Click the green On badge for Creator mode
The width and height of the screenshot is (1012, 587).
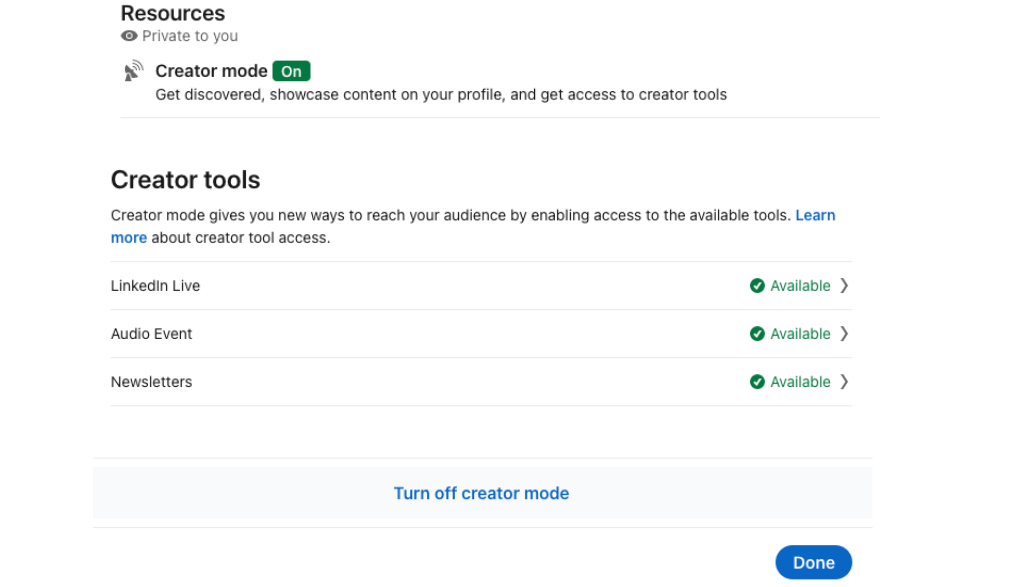[x=291, y=71]
